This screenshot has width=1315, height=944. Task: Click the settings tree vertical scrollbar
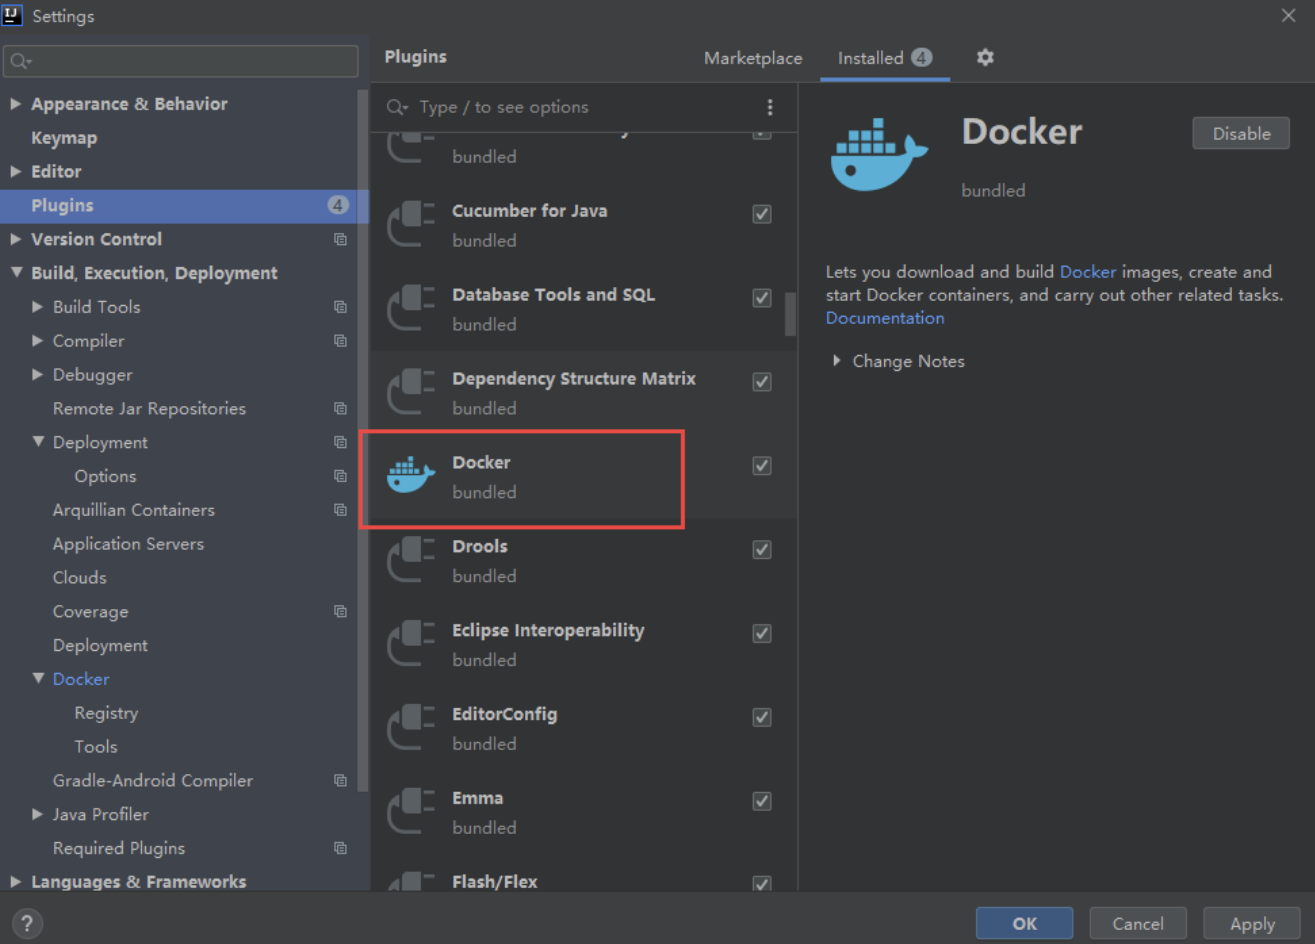coord(363,440)
